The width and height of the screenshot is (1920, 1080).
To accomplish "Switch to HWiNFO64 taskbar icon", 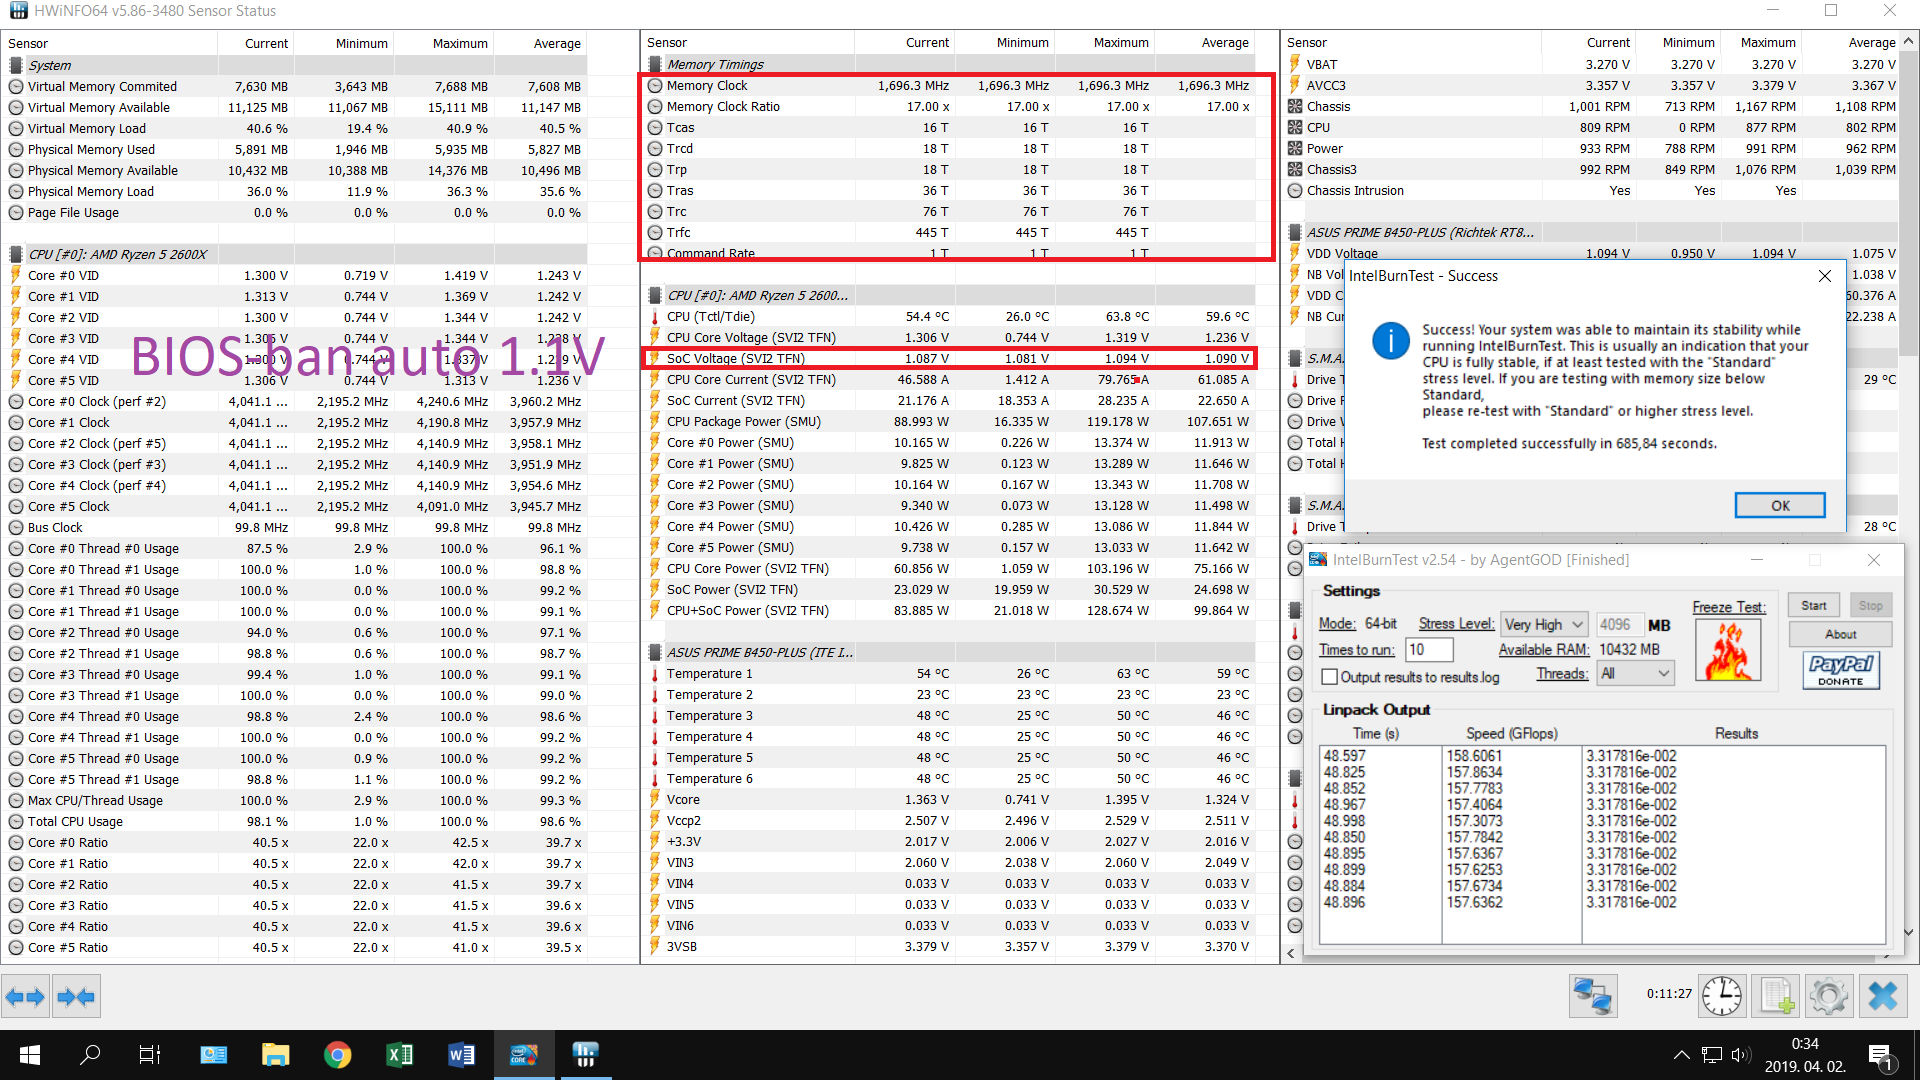I will (x=585, y=1055).
